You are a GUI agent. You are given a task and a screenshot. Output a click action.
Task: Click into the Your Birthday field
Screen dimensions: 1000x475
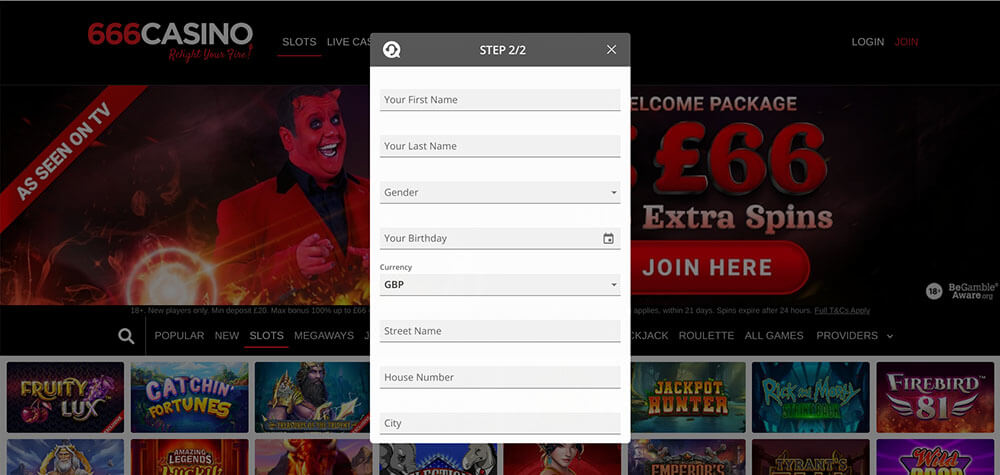click(500, 238)
